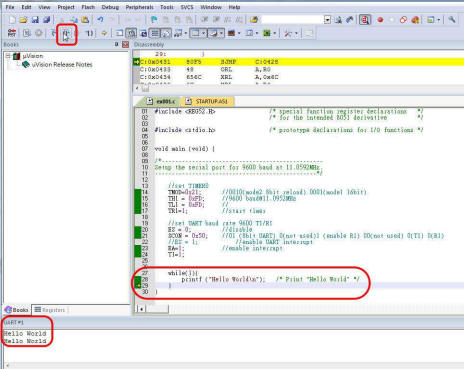Click the Paste icon in toolbar

pos(85,20)
